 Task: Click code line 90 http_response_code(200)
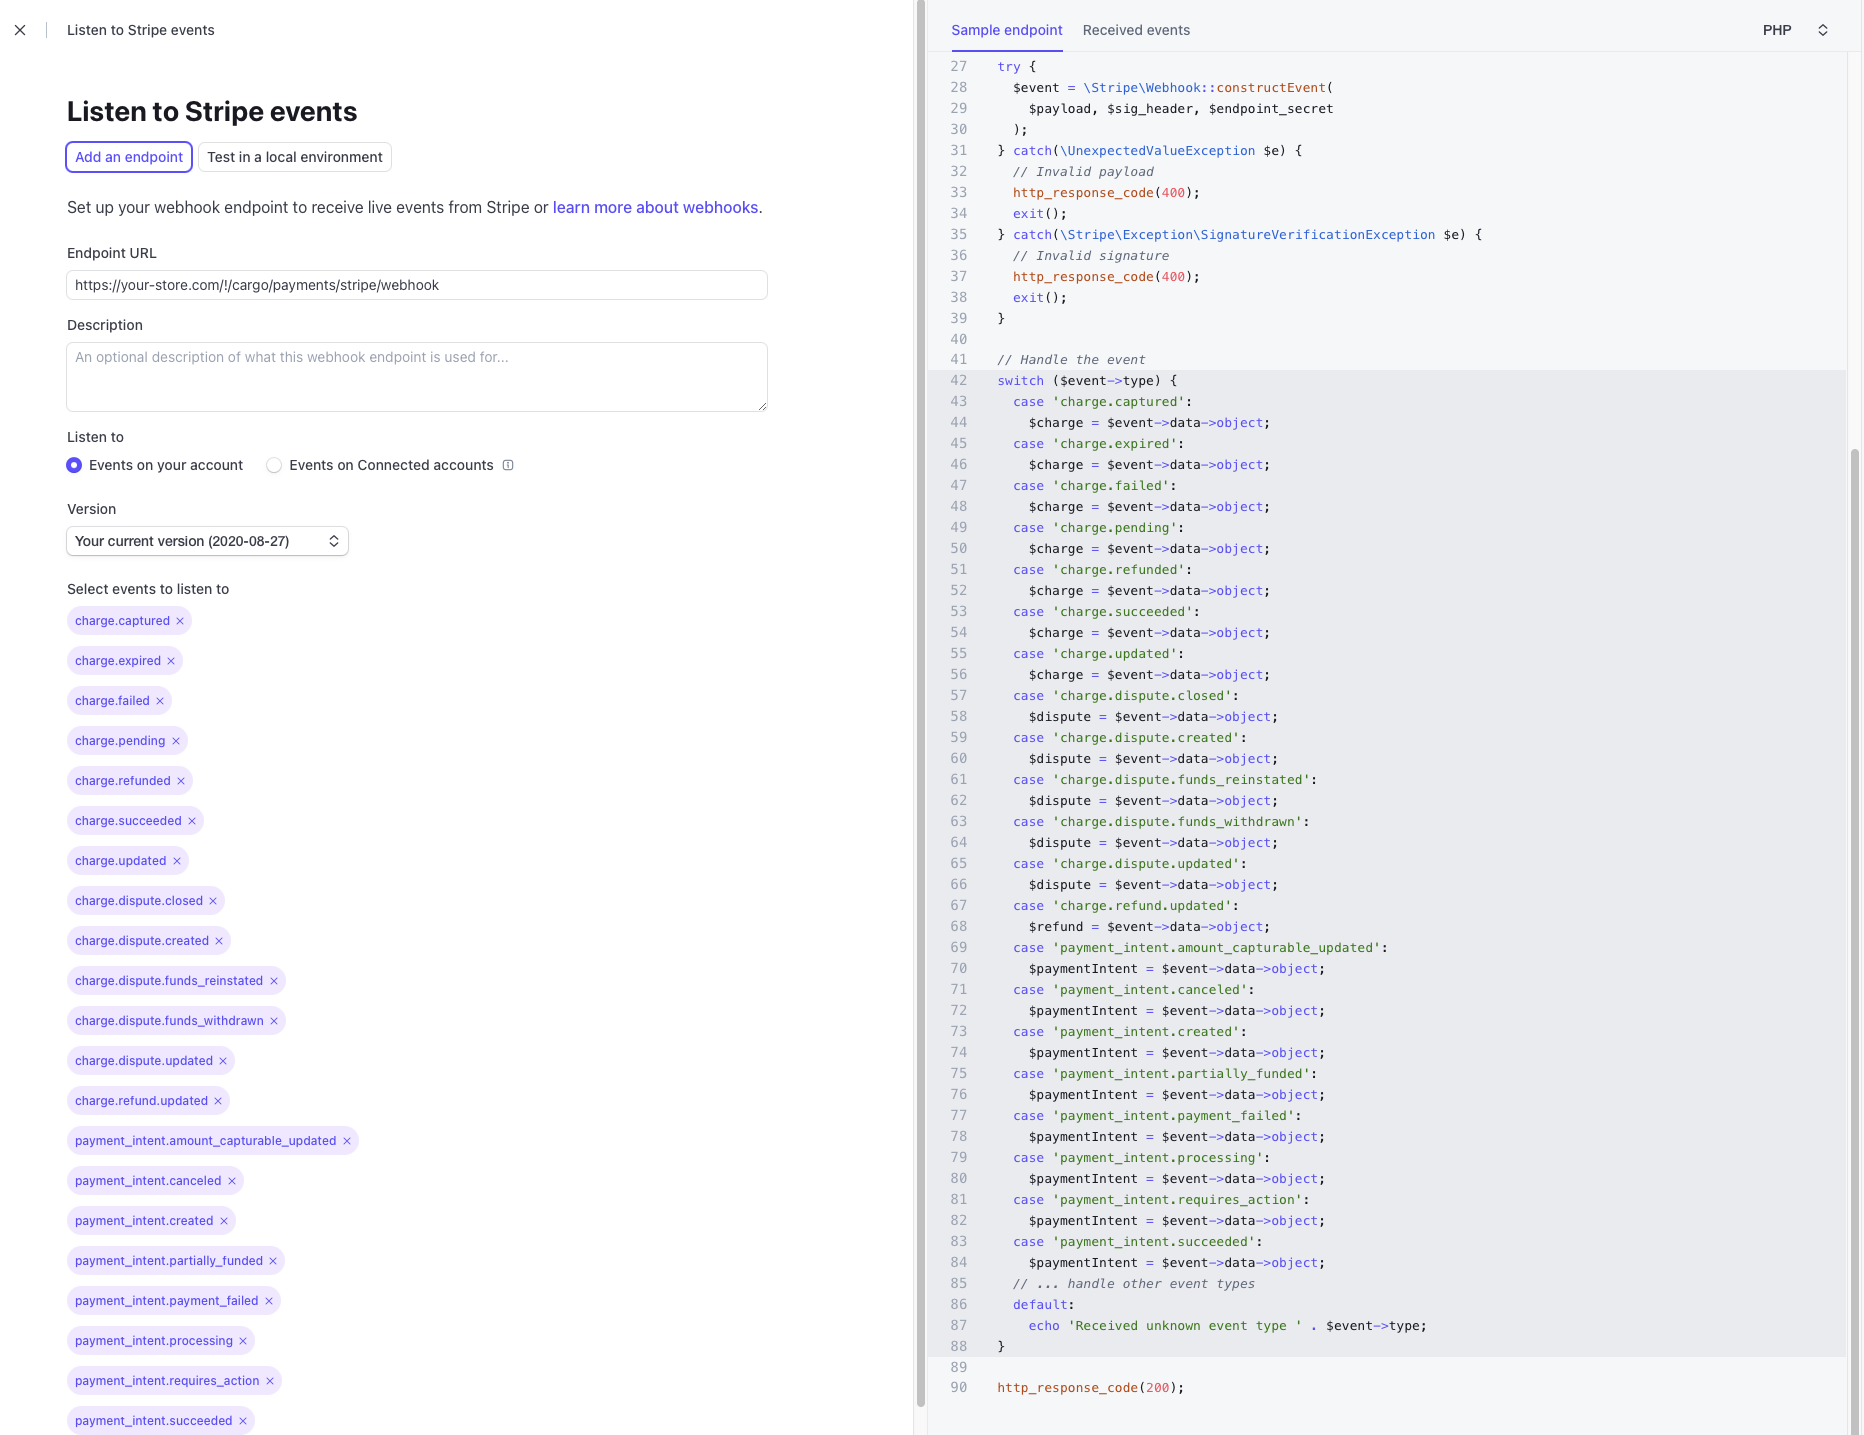tap(1090, 1388)
